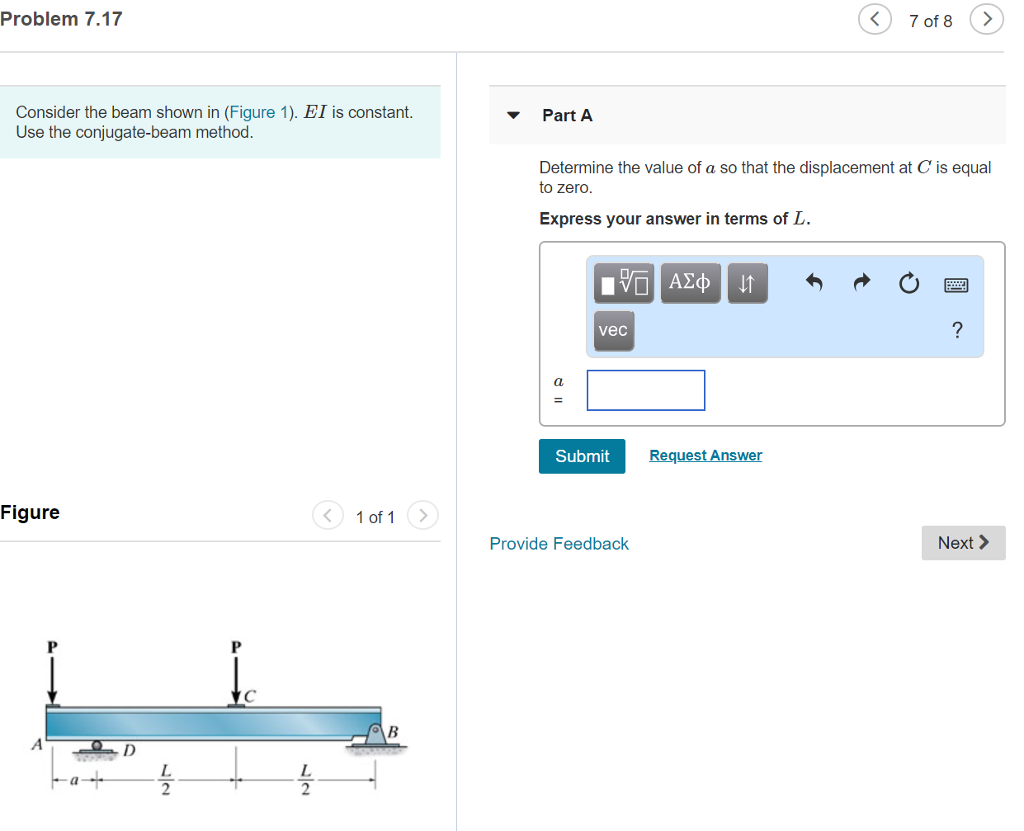Click the Problem 7.17 title
This screenshot has height=831, width=1024.
(x=61, y=18)
